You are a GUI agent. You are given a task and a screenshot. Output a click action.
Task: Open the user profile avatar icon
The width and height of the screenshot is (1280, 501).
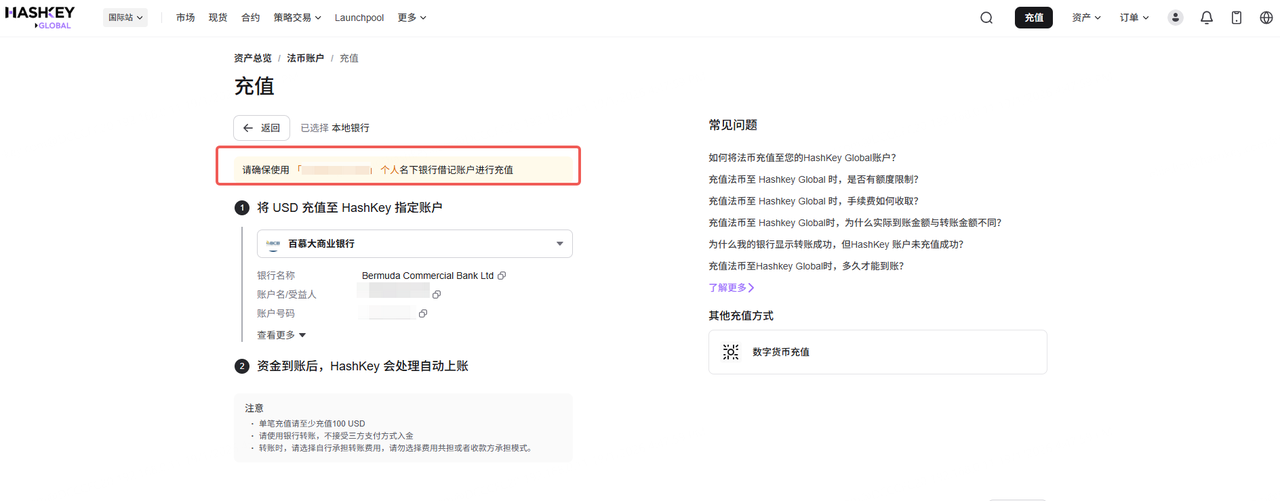1176,18
